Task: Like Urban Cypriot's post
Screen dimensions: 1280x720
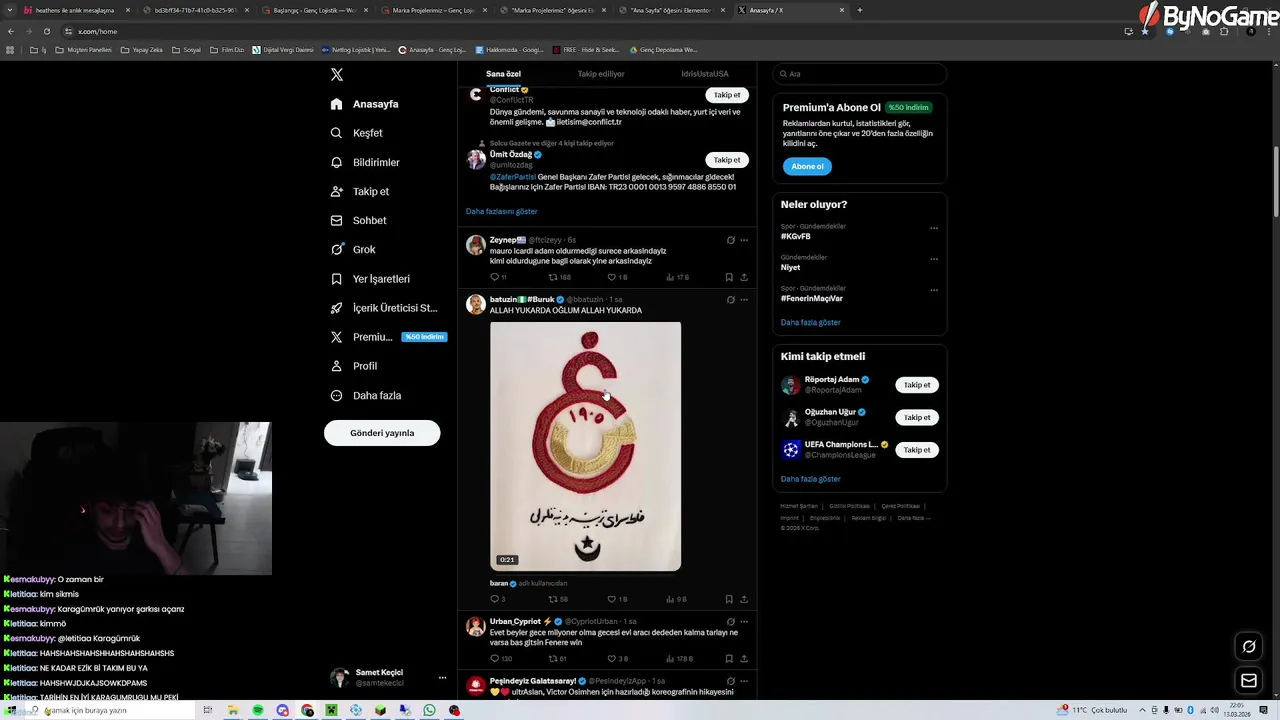Action: (617, 658)
